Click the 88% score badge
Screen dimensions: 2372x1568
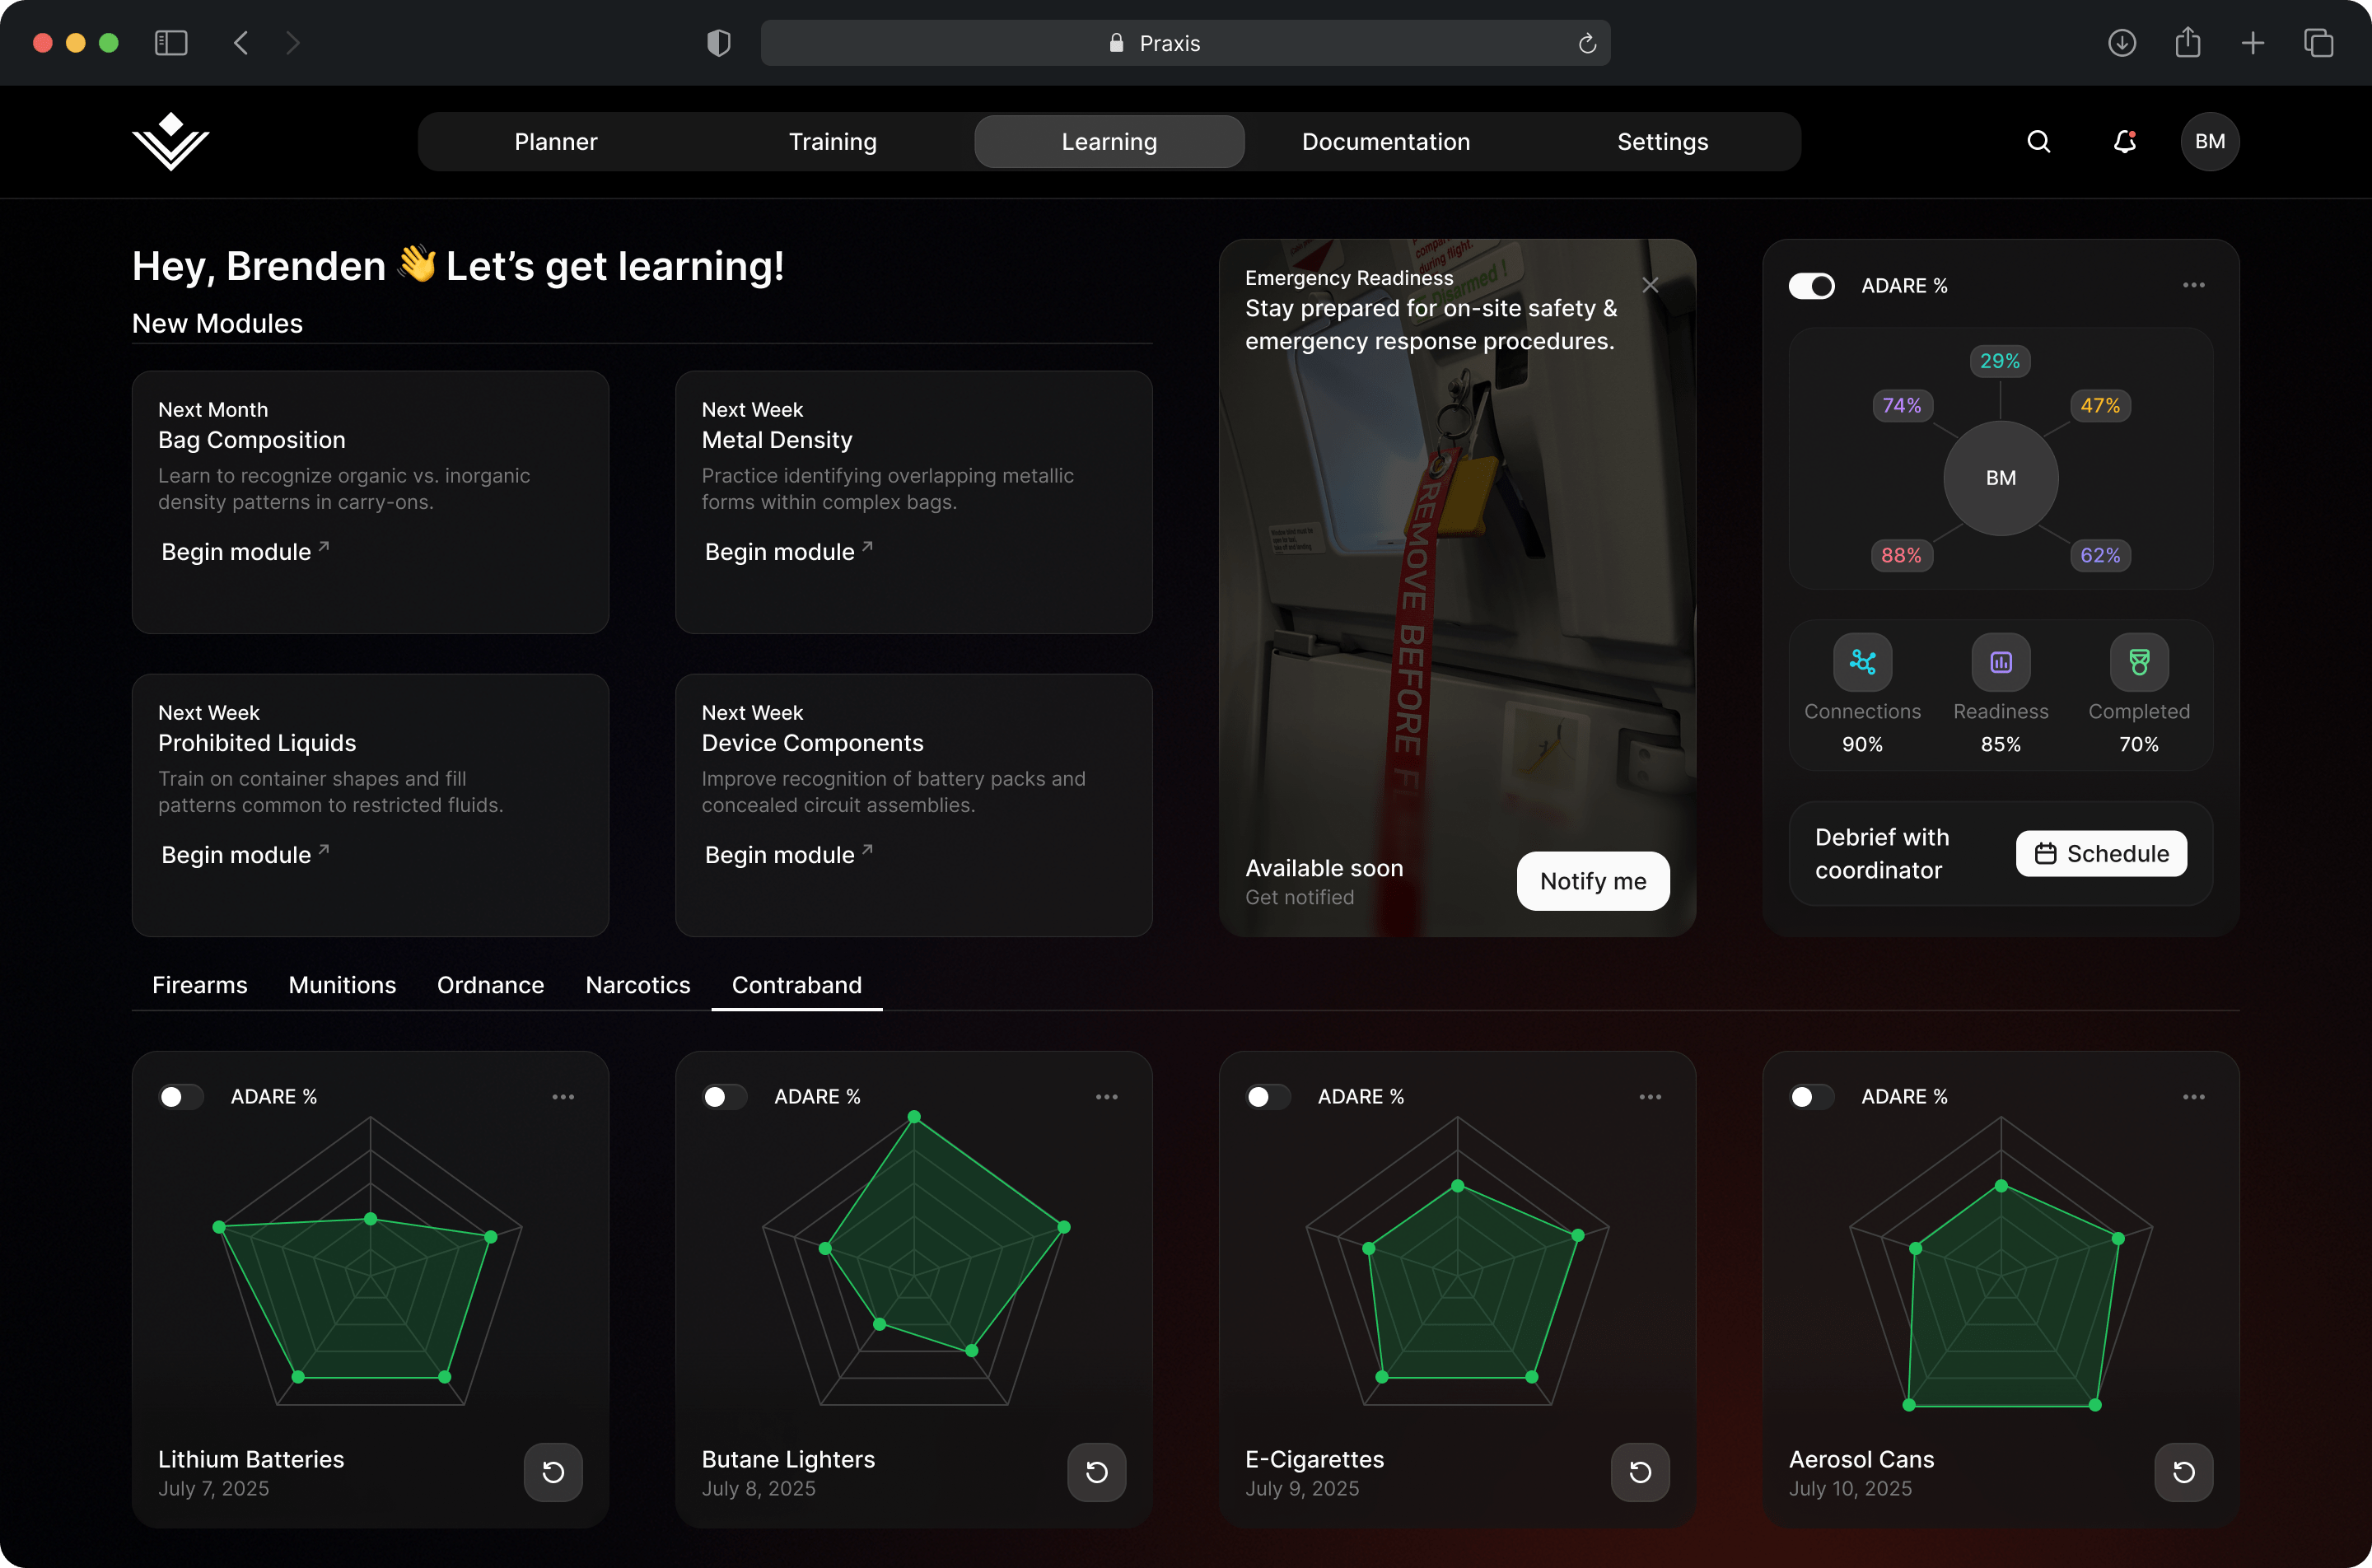[x=1901, y=555]
